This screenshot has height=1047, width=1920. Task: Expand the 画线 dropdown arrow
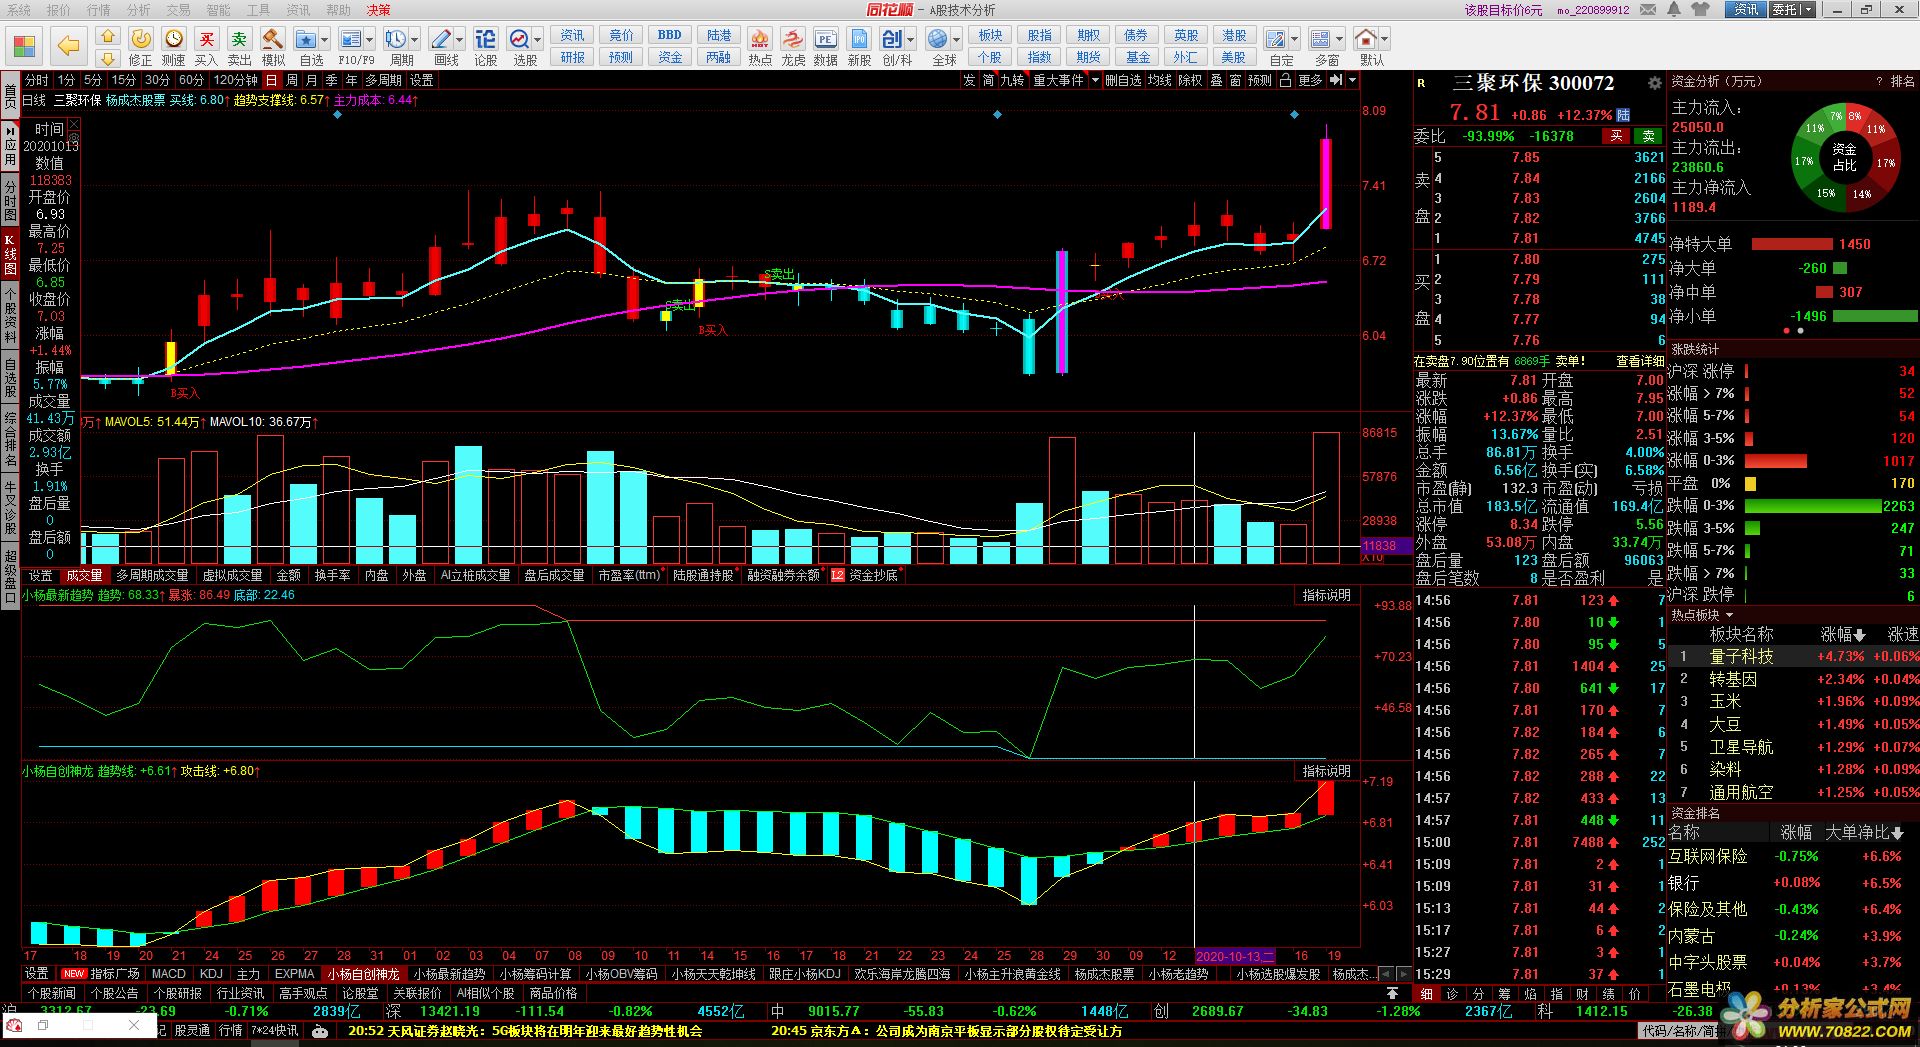pyautogui.click(x=460, y=40)
